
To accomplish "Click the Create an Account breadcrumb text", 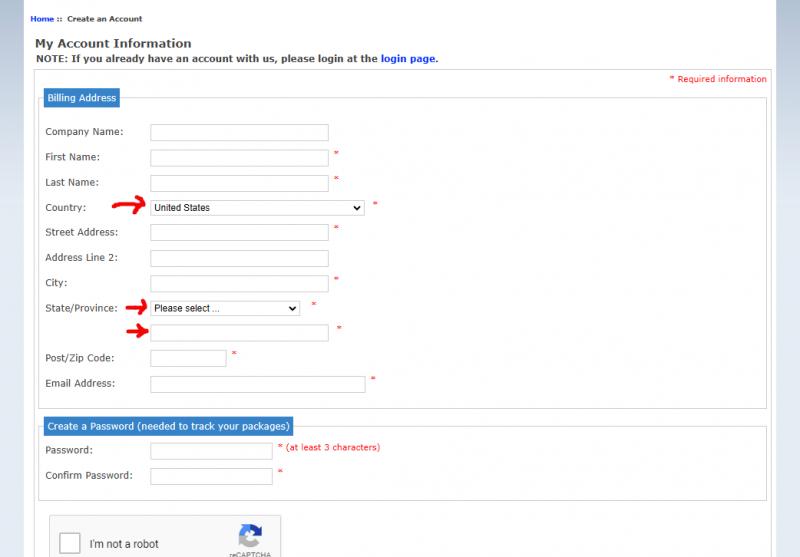I will point(105,19).
